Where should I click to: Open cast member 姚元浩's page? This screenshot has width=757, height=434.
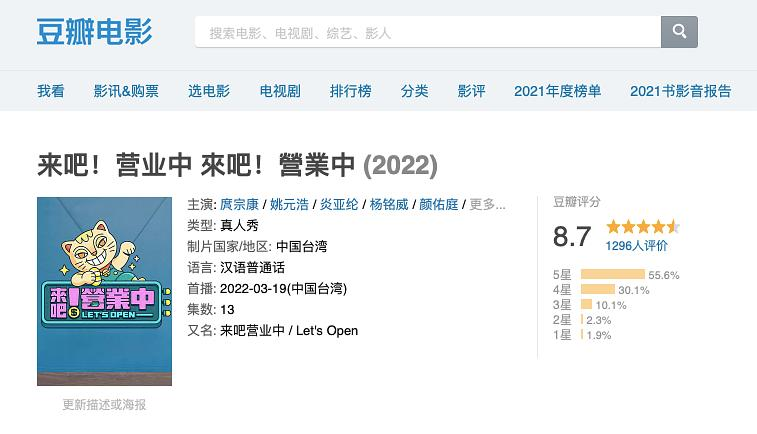pos(290,204)
